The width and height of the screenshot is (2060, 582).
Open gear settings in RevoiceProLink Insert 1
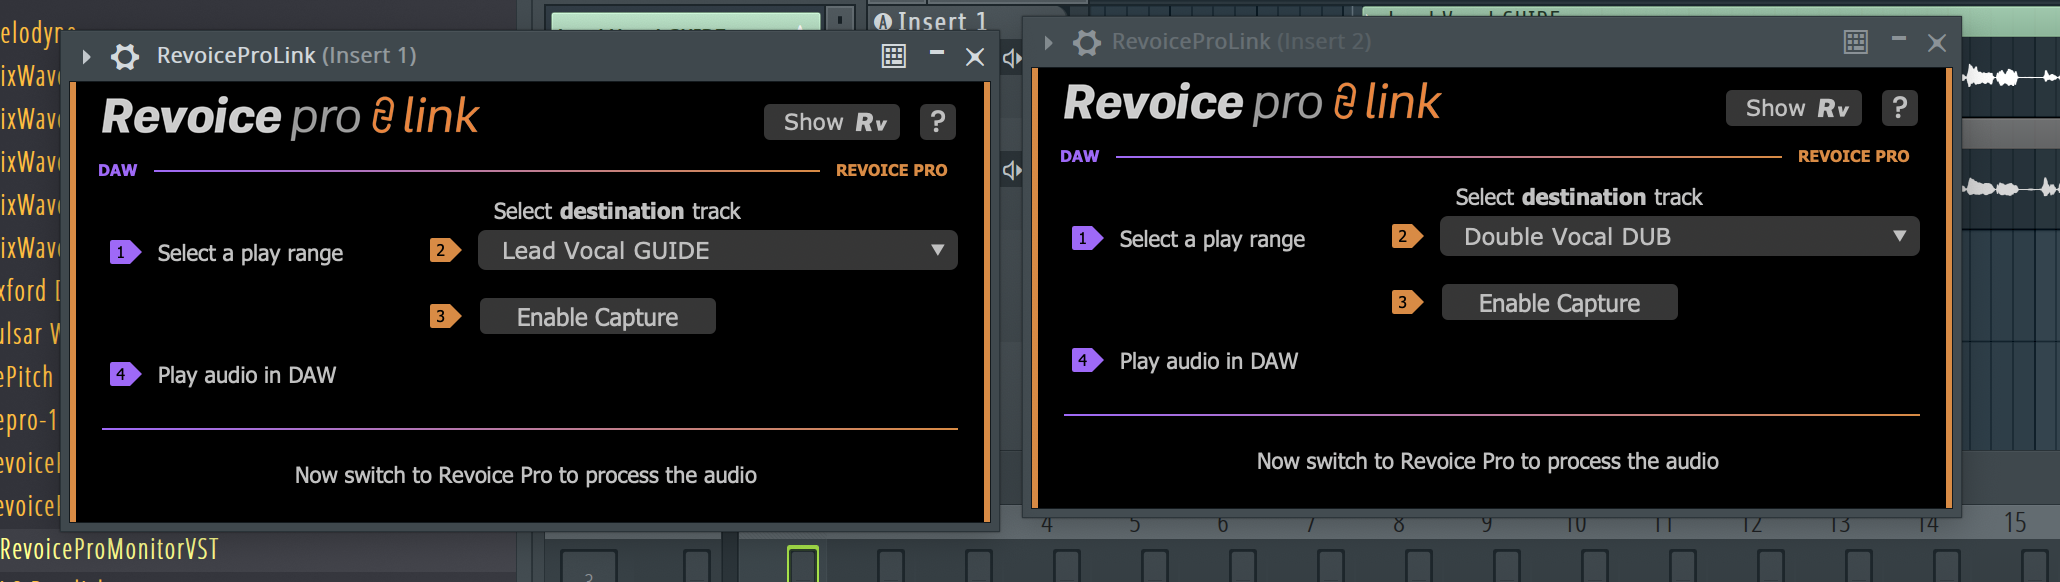click(125, 56)
